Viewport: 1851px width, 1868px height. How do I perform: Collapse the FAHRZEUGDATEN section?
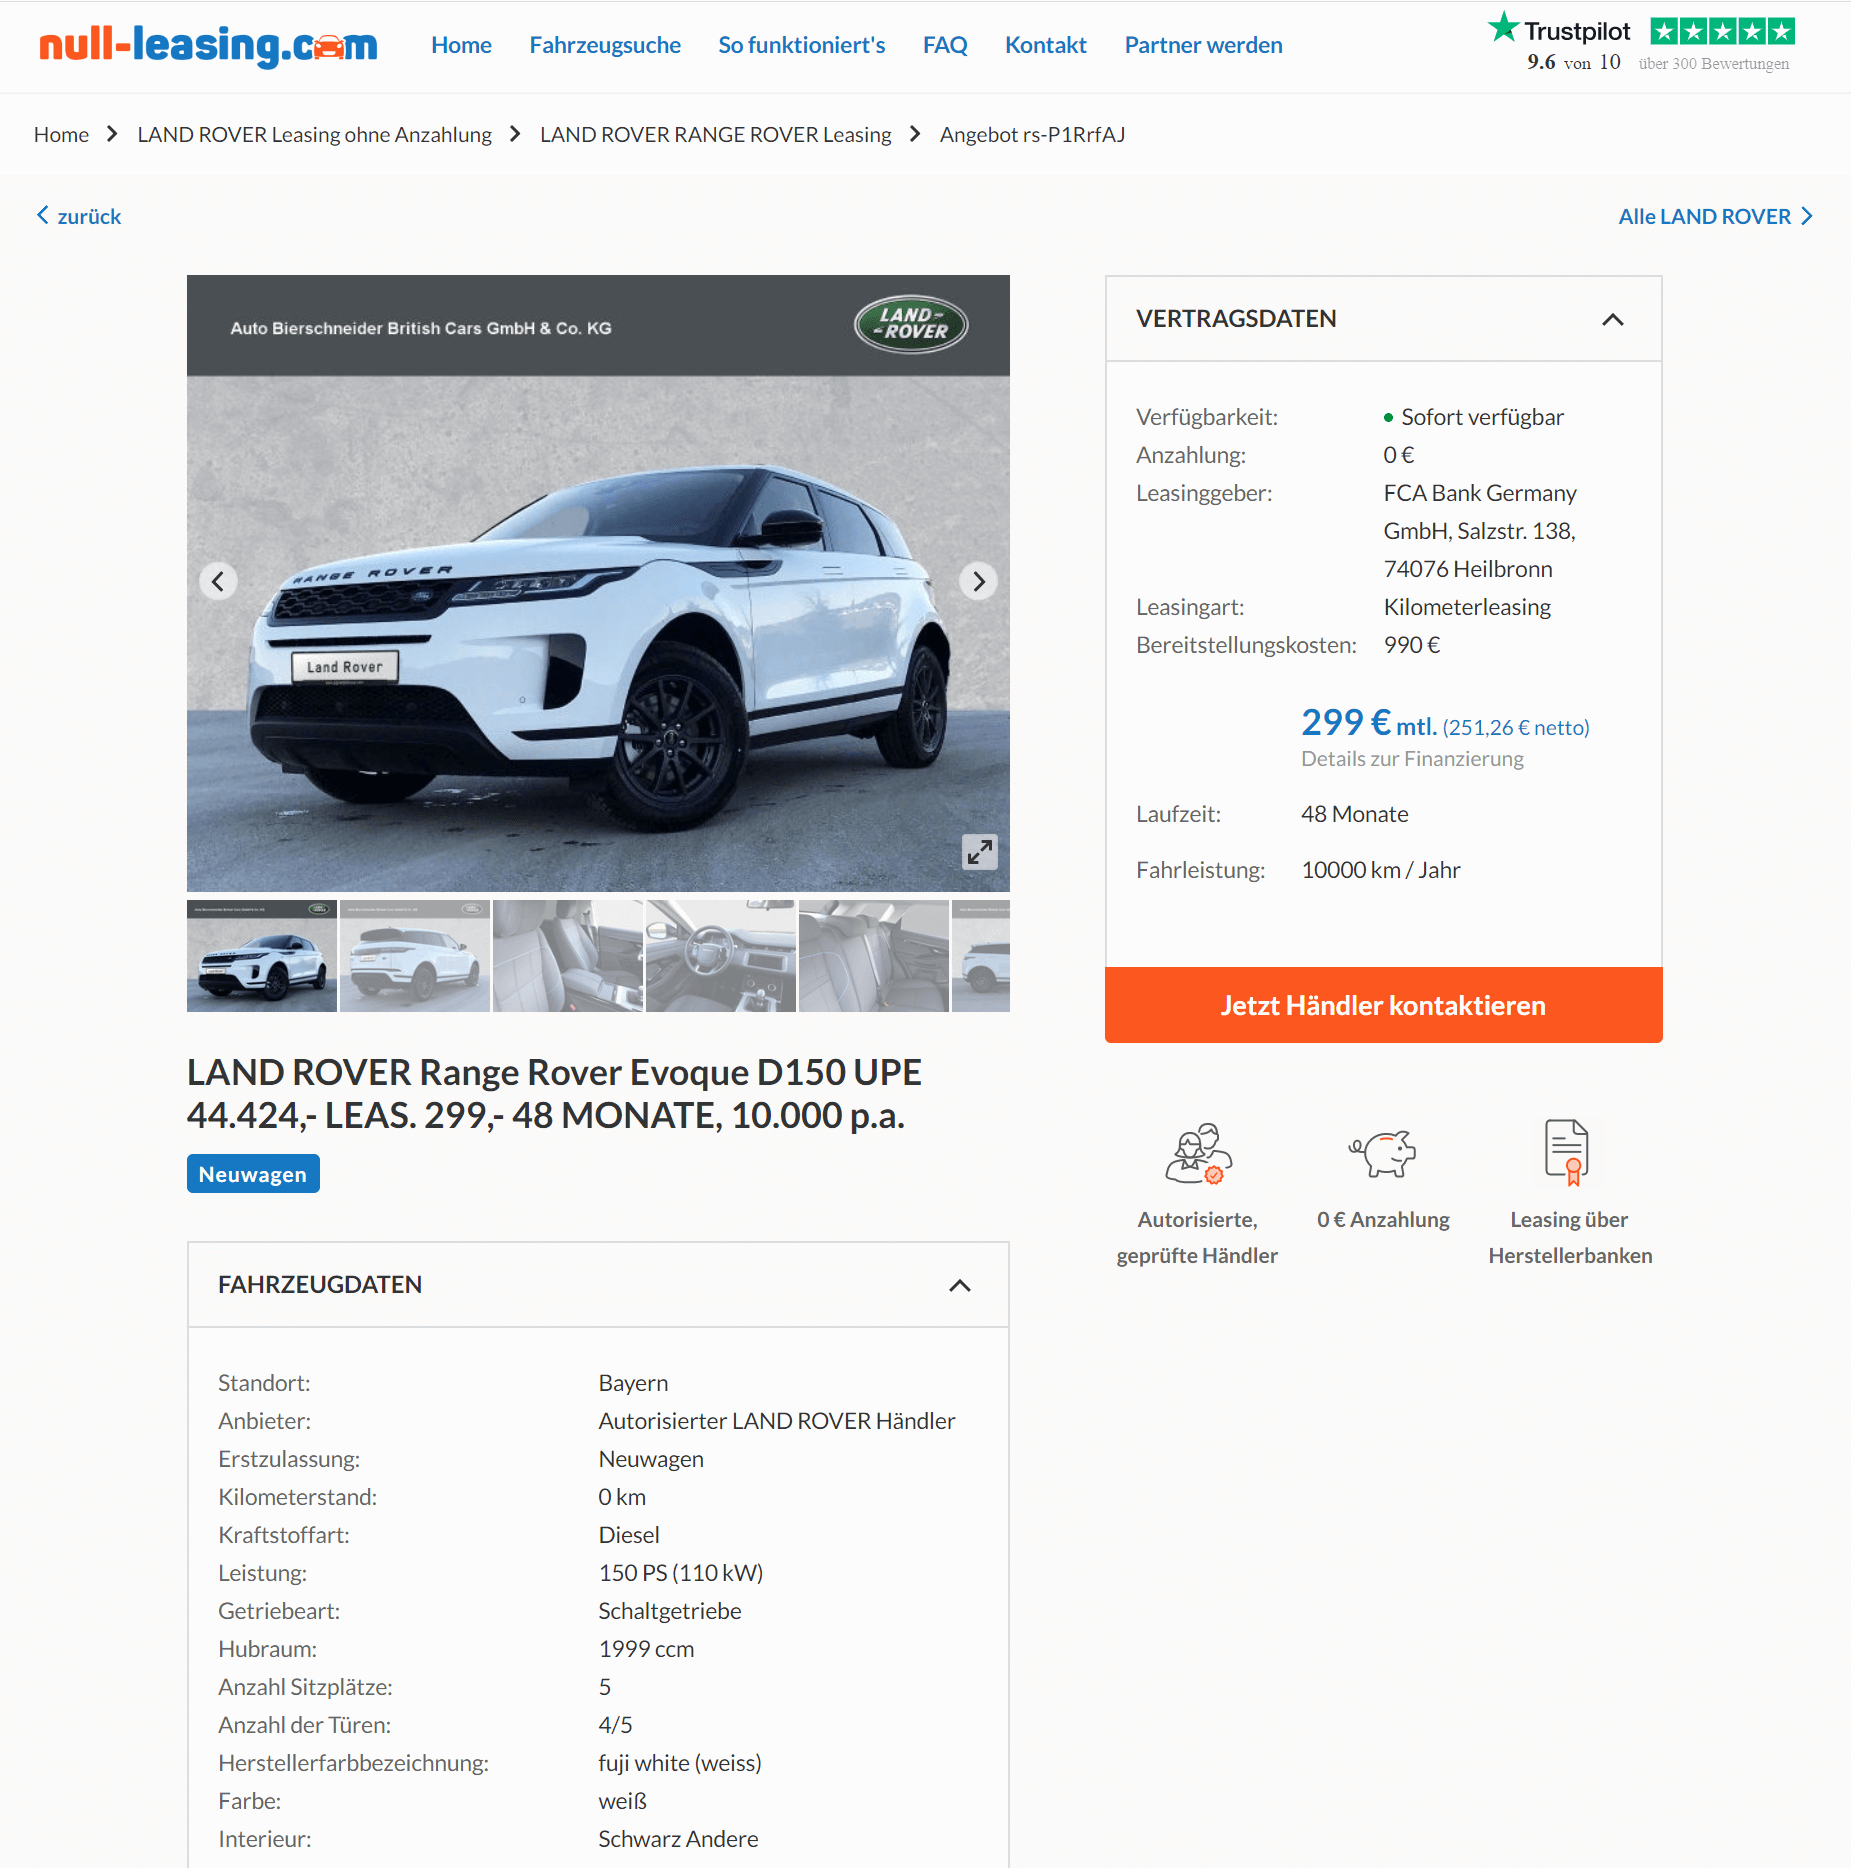(959, 1285)
